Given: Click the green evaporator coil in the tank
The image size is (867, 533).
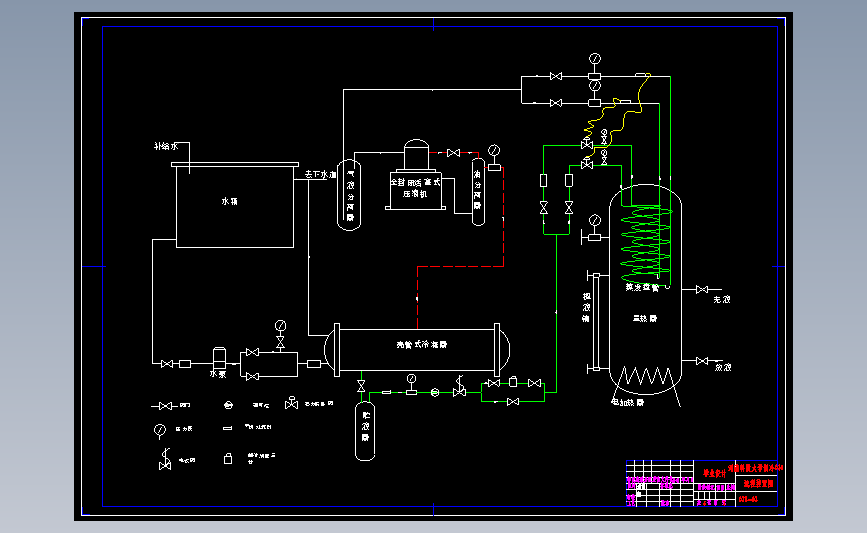Looking at the screenshot, I should pos(646,243).
